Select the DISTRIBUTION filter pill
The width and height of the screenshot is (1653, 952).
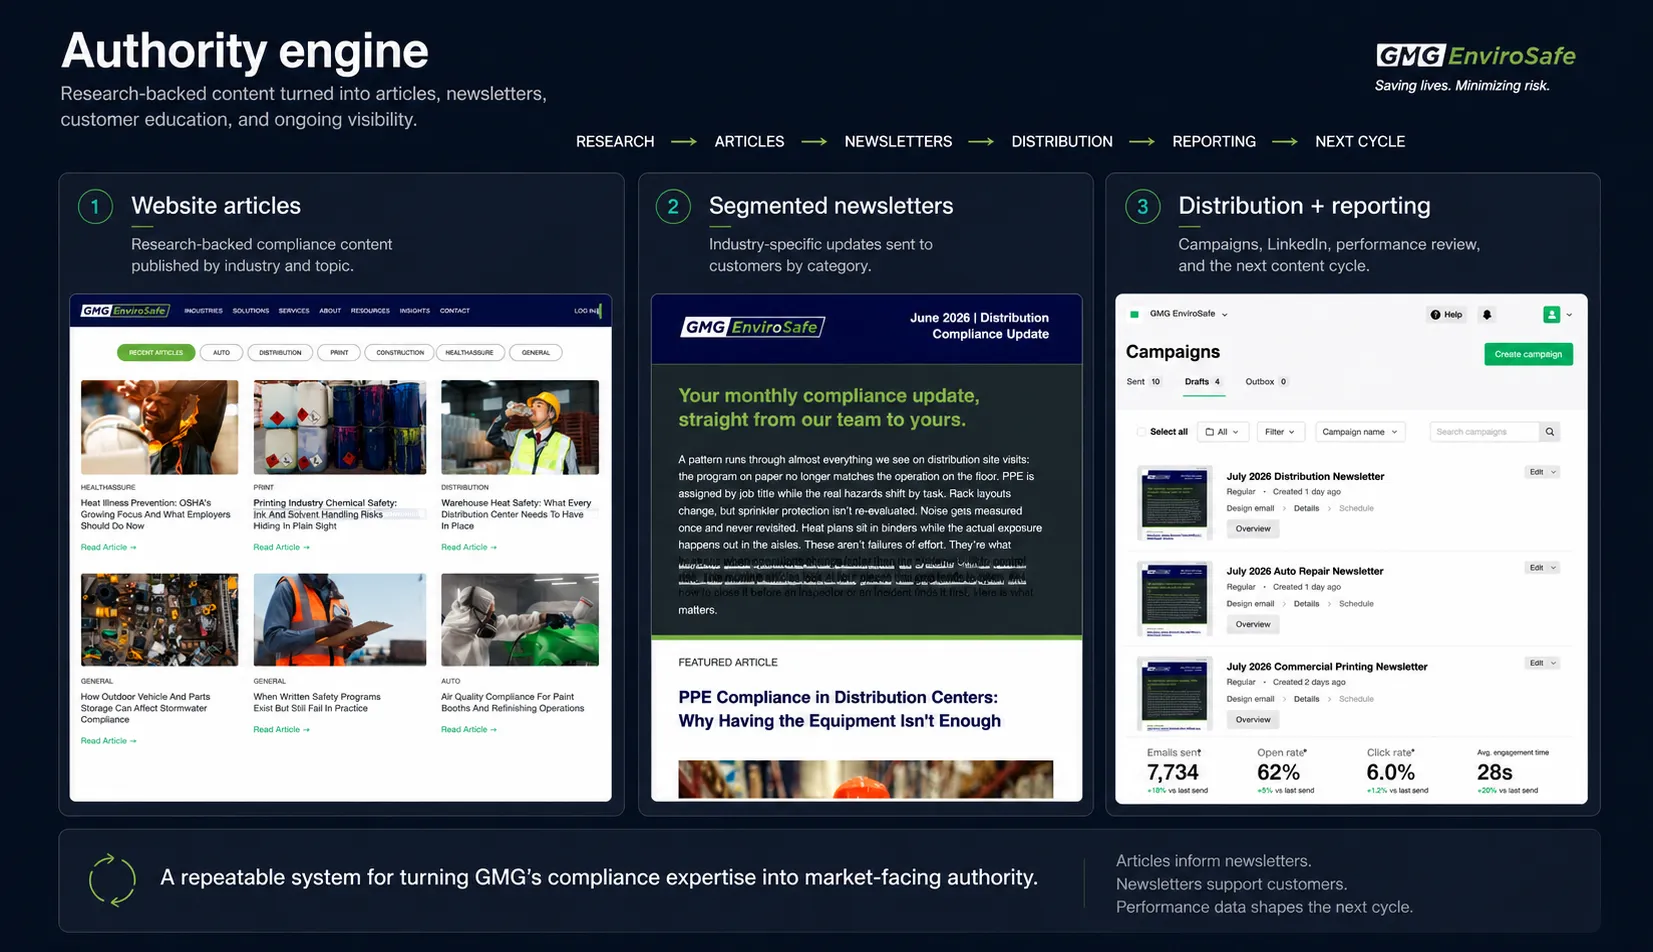(280, 352)
